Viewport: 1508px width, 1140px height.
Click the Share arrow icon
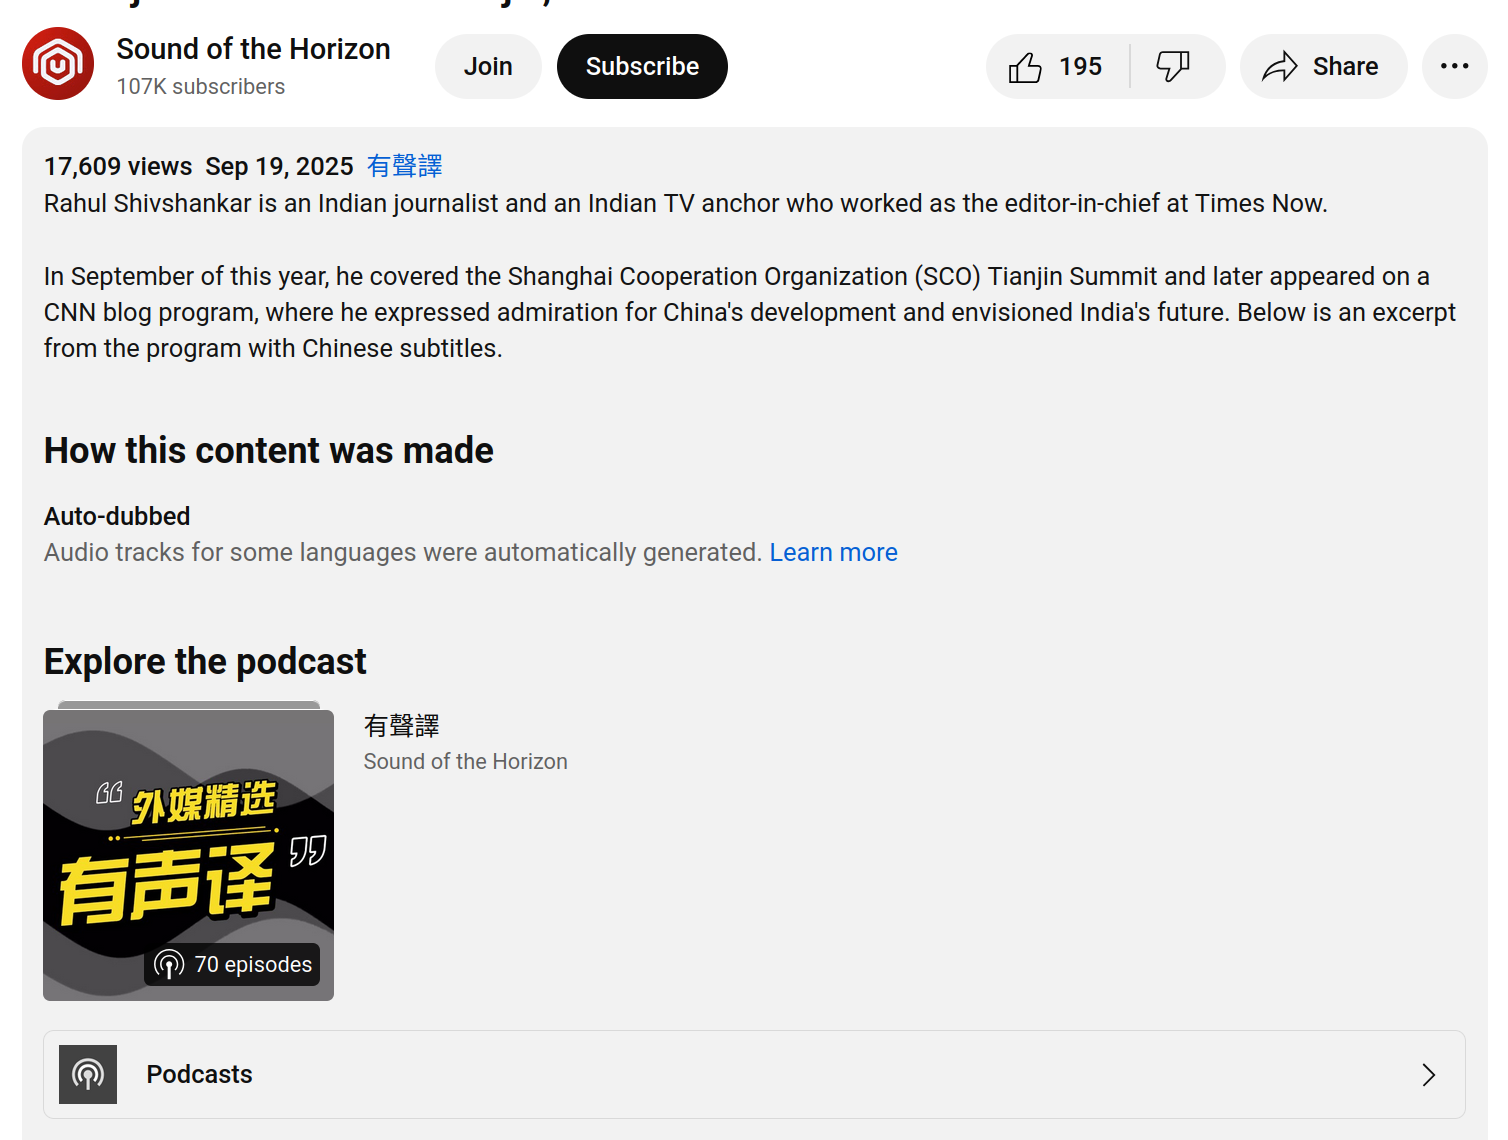point(1279,67)
